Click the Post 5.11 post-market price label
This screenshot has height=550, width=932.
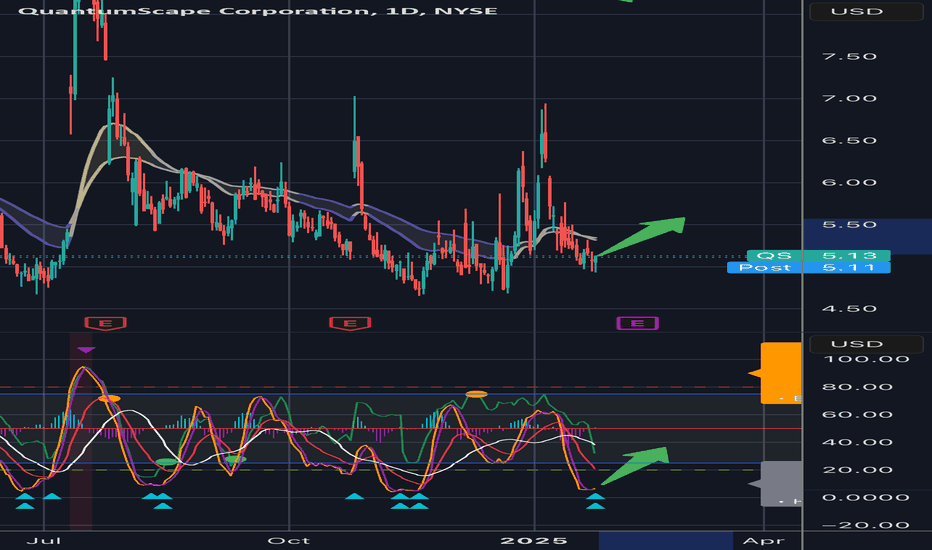click(808, 268)
